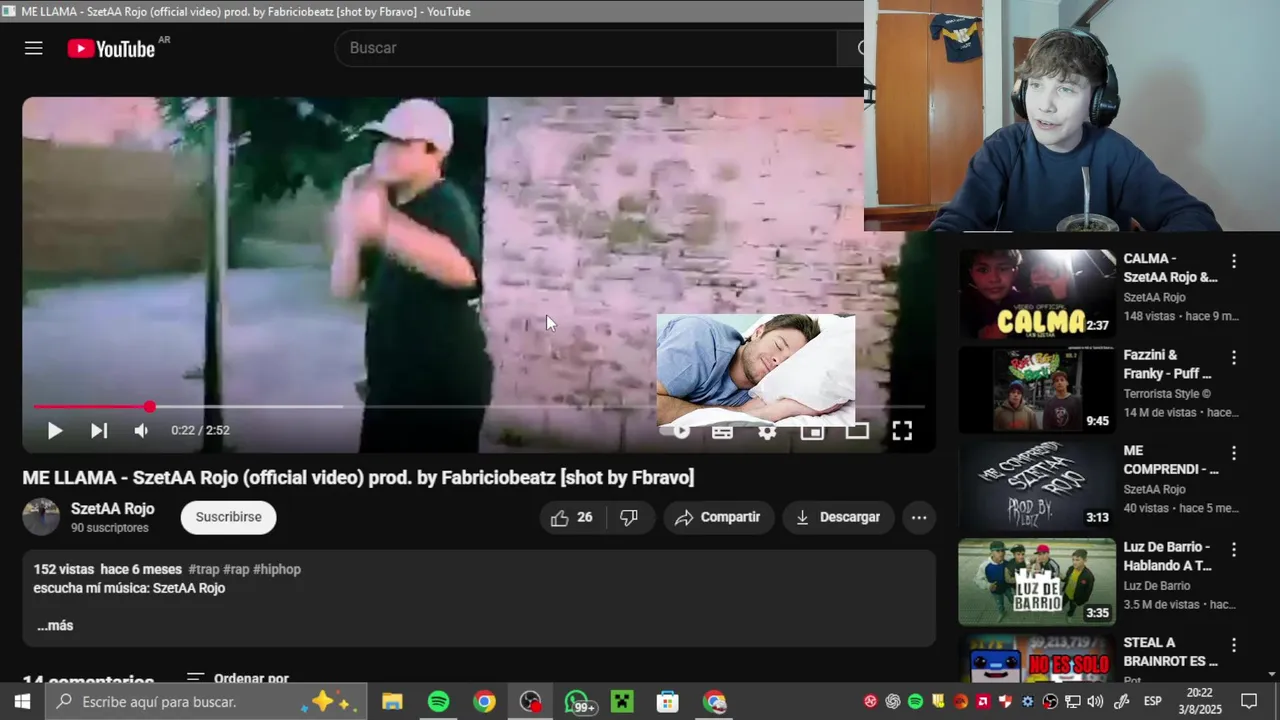Open the system tray volume icon
This screenshot has width=1280, height=720.
click(x=1095, y=702)
